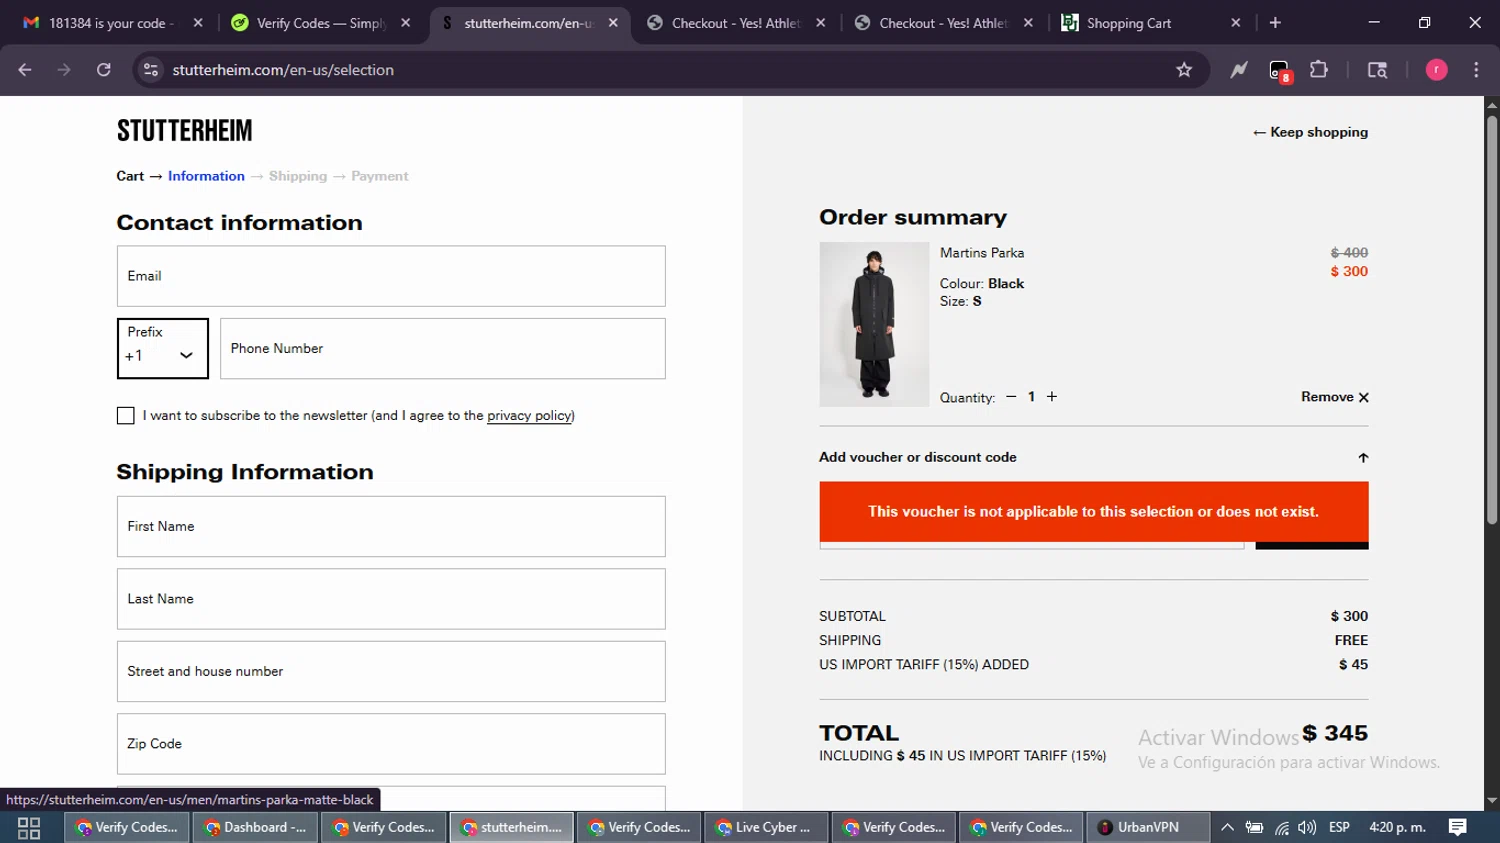Focus the Email input field
Screen dimensions: 1500x843
[x=391, y=276]
